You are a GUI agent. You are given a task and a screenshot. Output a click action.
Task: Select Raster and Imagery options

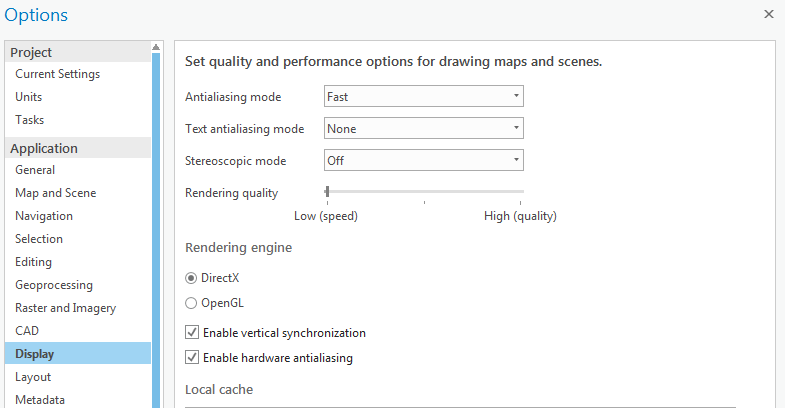65,308
